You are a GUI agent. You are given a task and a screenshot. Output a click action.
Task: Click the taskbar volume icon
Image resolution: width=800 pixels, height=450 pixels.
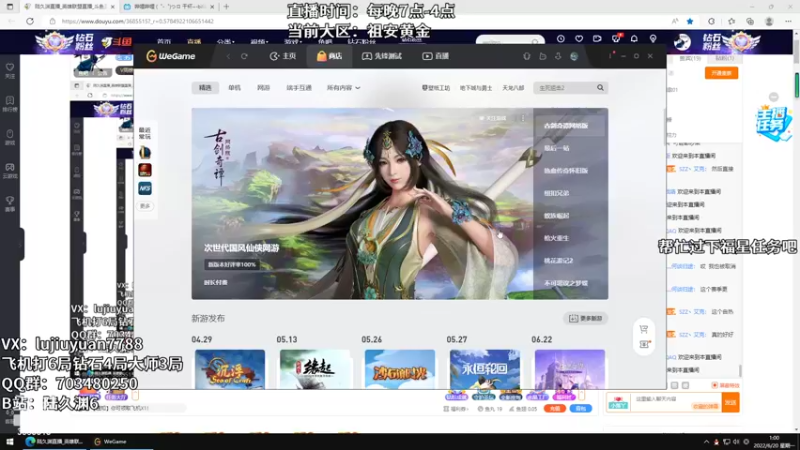pyautogui.click(x=736, y=441)
